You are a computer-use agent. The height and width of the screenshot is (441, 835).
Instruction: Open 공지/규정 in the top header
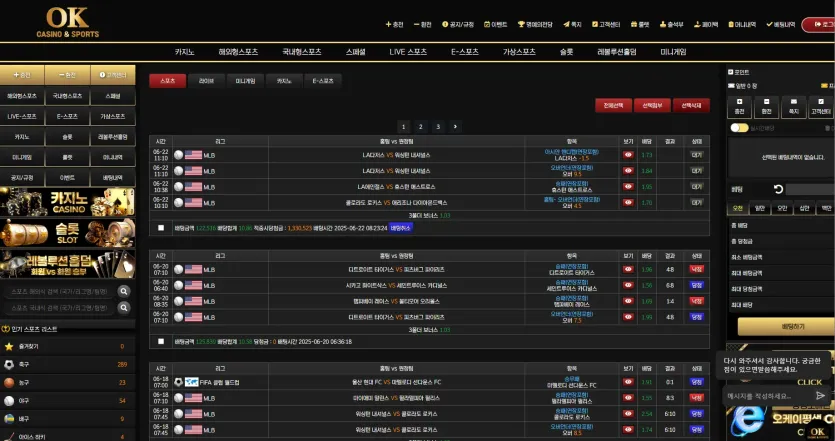tap(458, 24)
